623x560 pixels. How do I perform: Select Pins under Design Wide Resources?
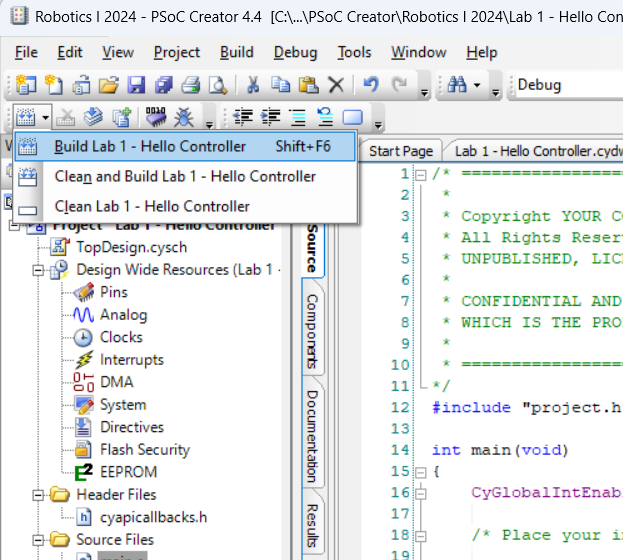point(114,293)
